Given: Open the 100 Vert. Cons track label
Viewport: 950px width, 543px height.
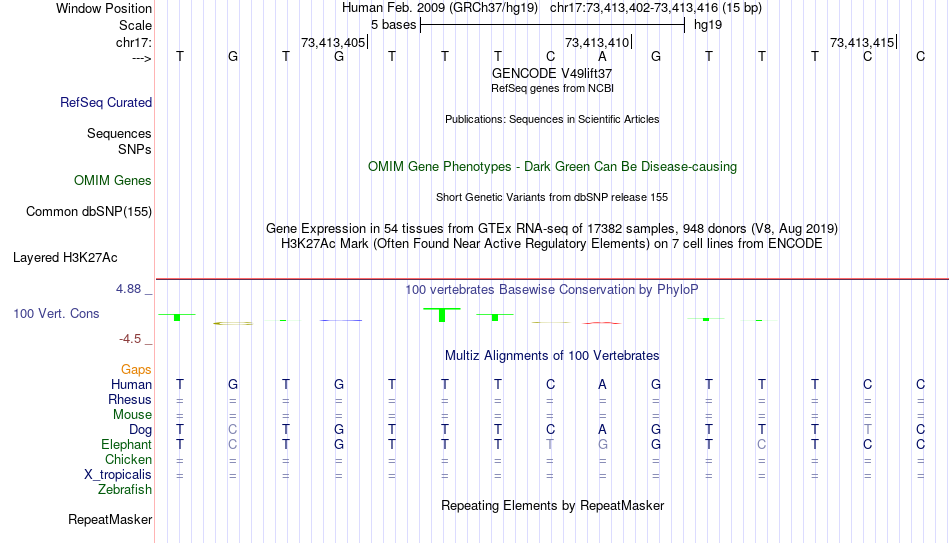Looking at the screenshot, I should [56, 313].
